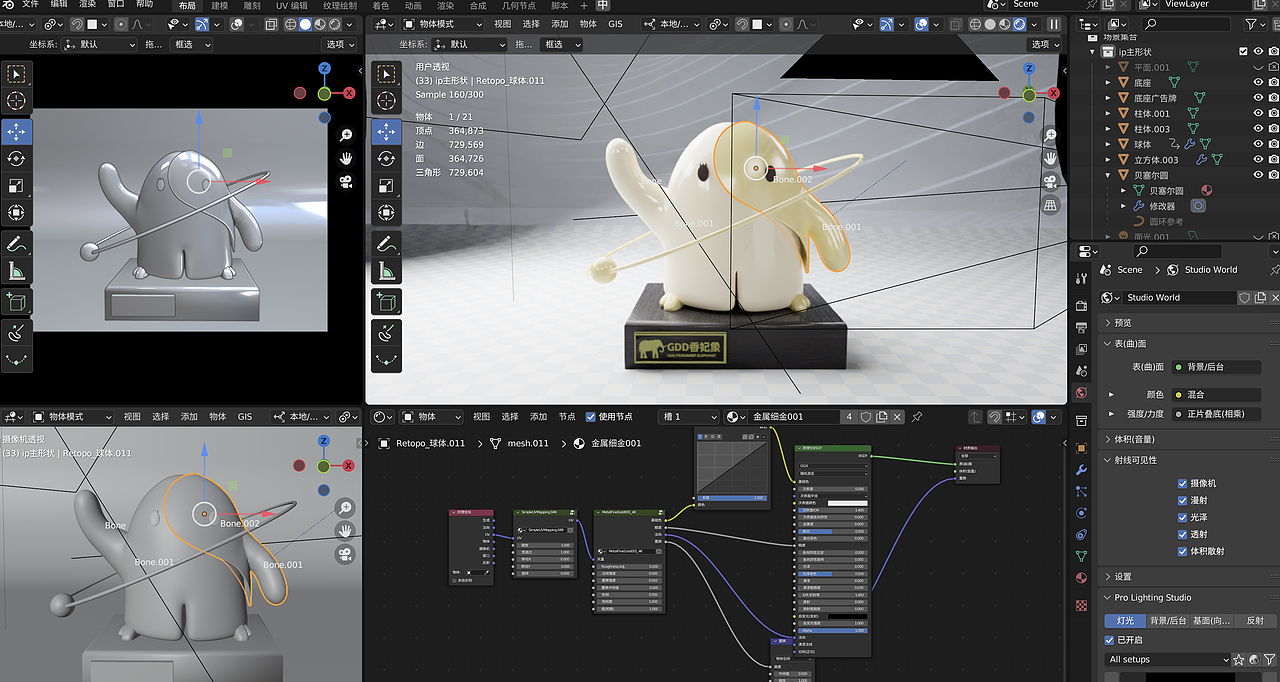Click the 反射 button in Pro Lighting Studio
The width and height of the screenshot is (1280, 682).
click(1254, 620)
